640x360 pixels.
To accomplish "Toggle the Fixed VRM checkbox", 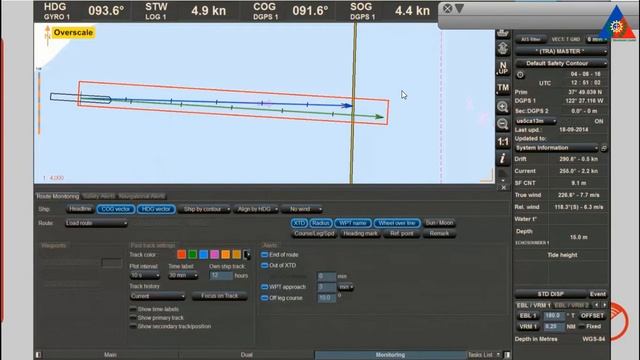I will [x=582, y=327].
